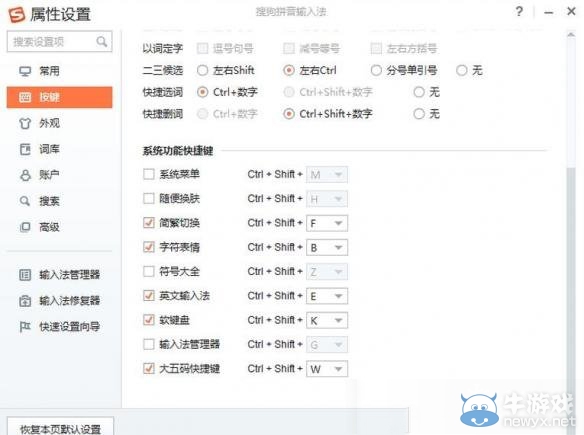The width and height of the screenshot is (584, 435).
Task: Open the 英文输入法 key dropdown showing E
Action: click(327, 296)
